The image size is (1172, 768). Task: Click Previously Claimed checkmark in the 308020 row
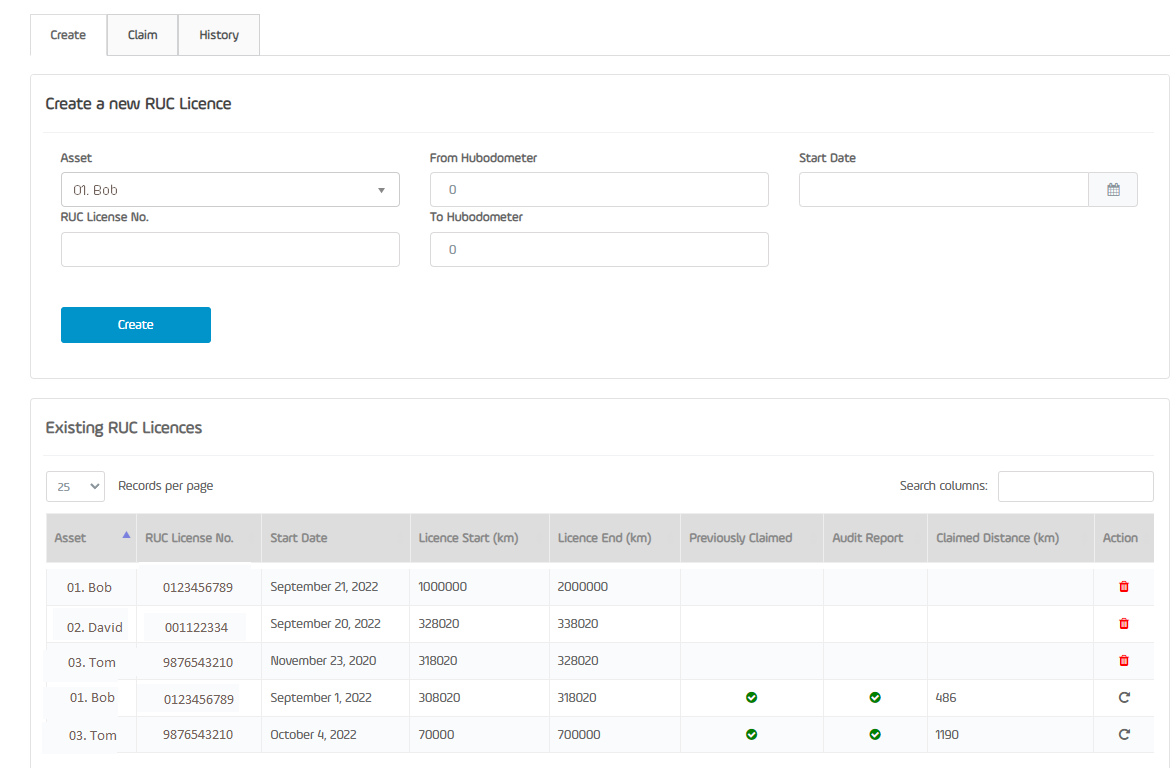tap(751, 698)
